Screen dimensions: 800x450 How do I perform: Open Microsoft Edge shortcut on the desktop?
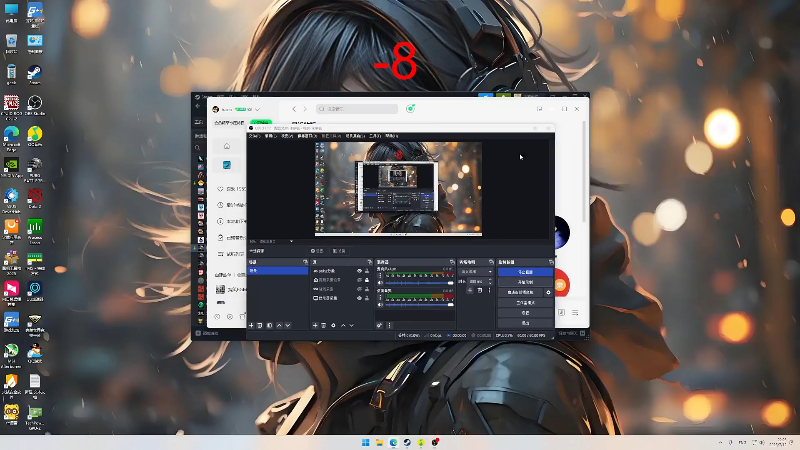point(11,138)
